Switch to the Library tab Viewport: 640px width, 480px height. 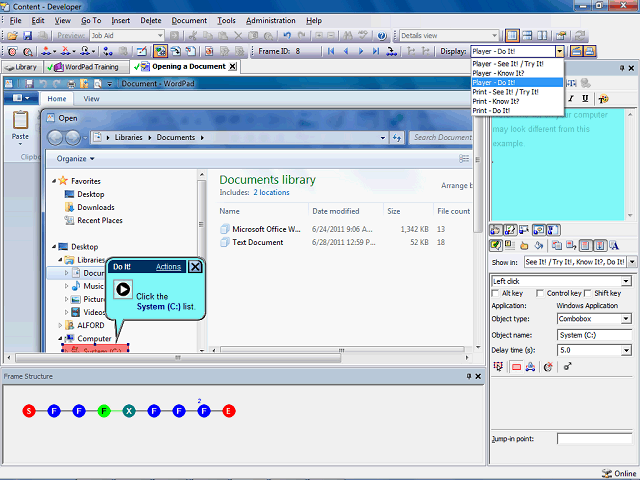[x=21, y=67]
